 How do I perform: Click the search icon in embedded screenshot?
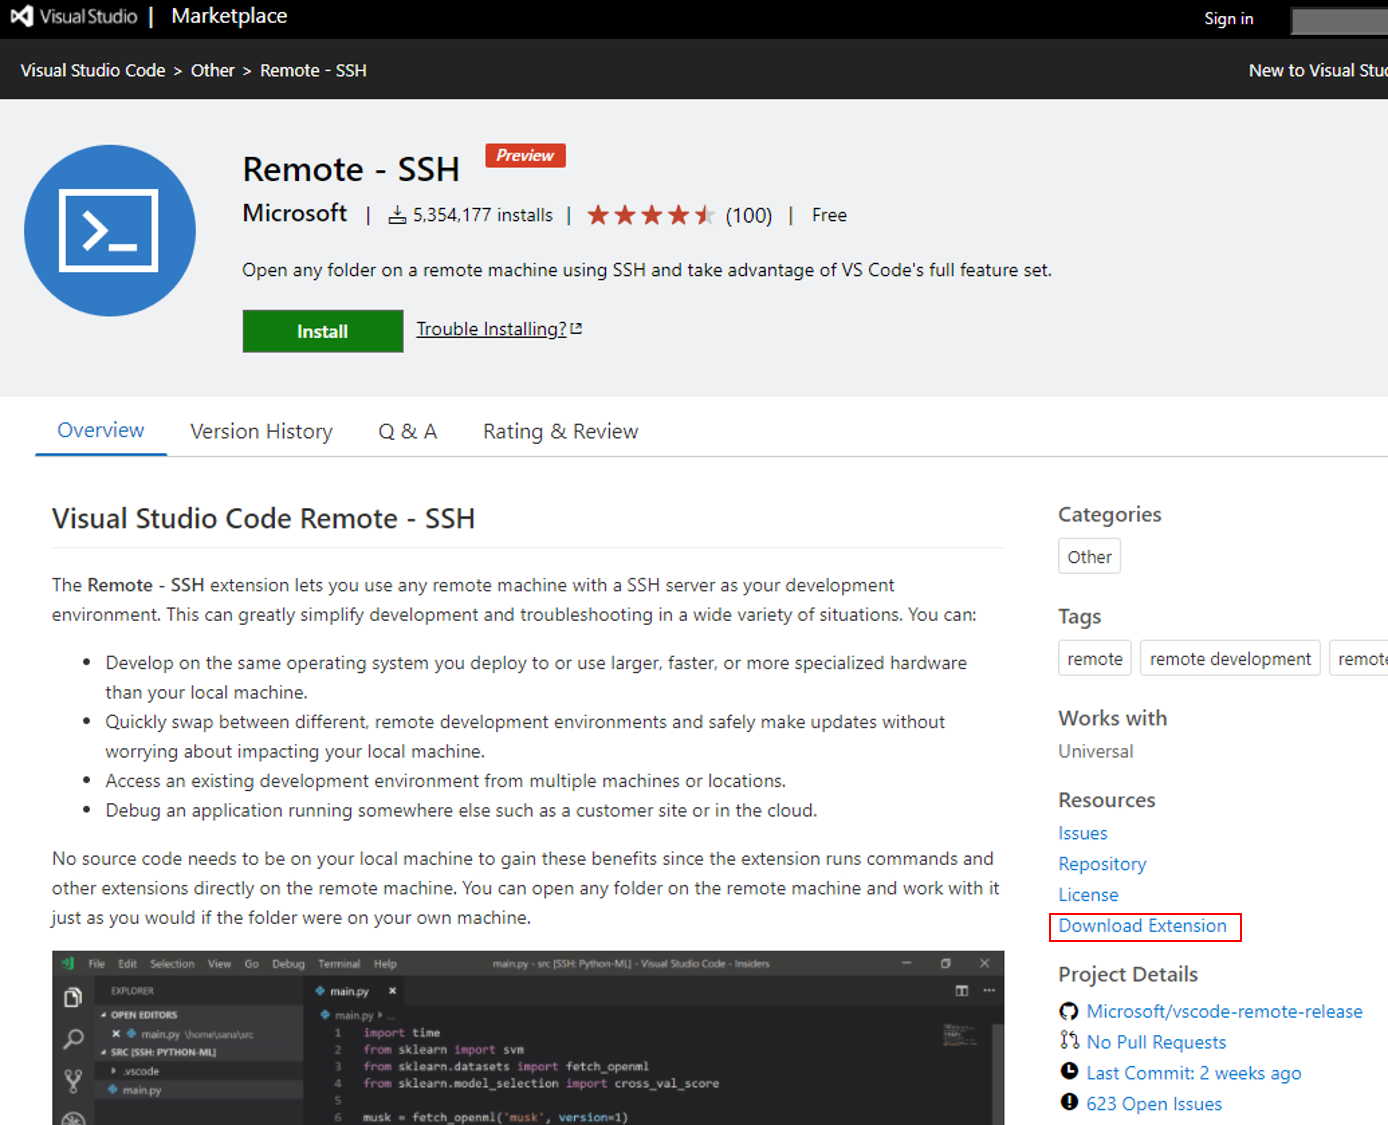[73, 1039]
